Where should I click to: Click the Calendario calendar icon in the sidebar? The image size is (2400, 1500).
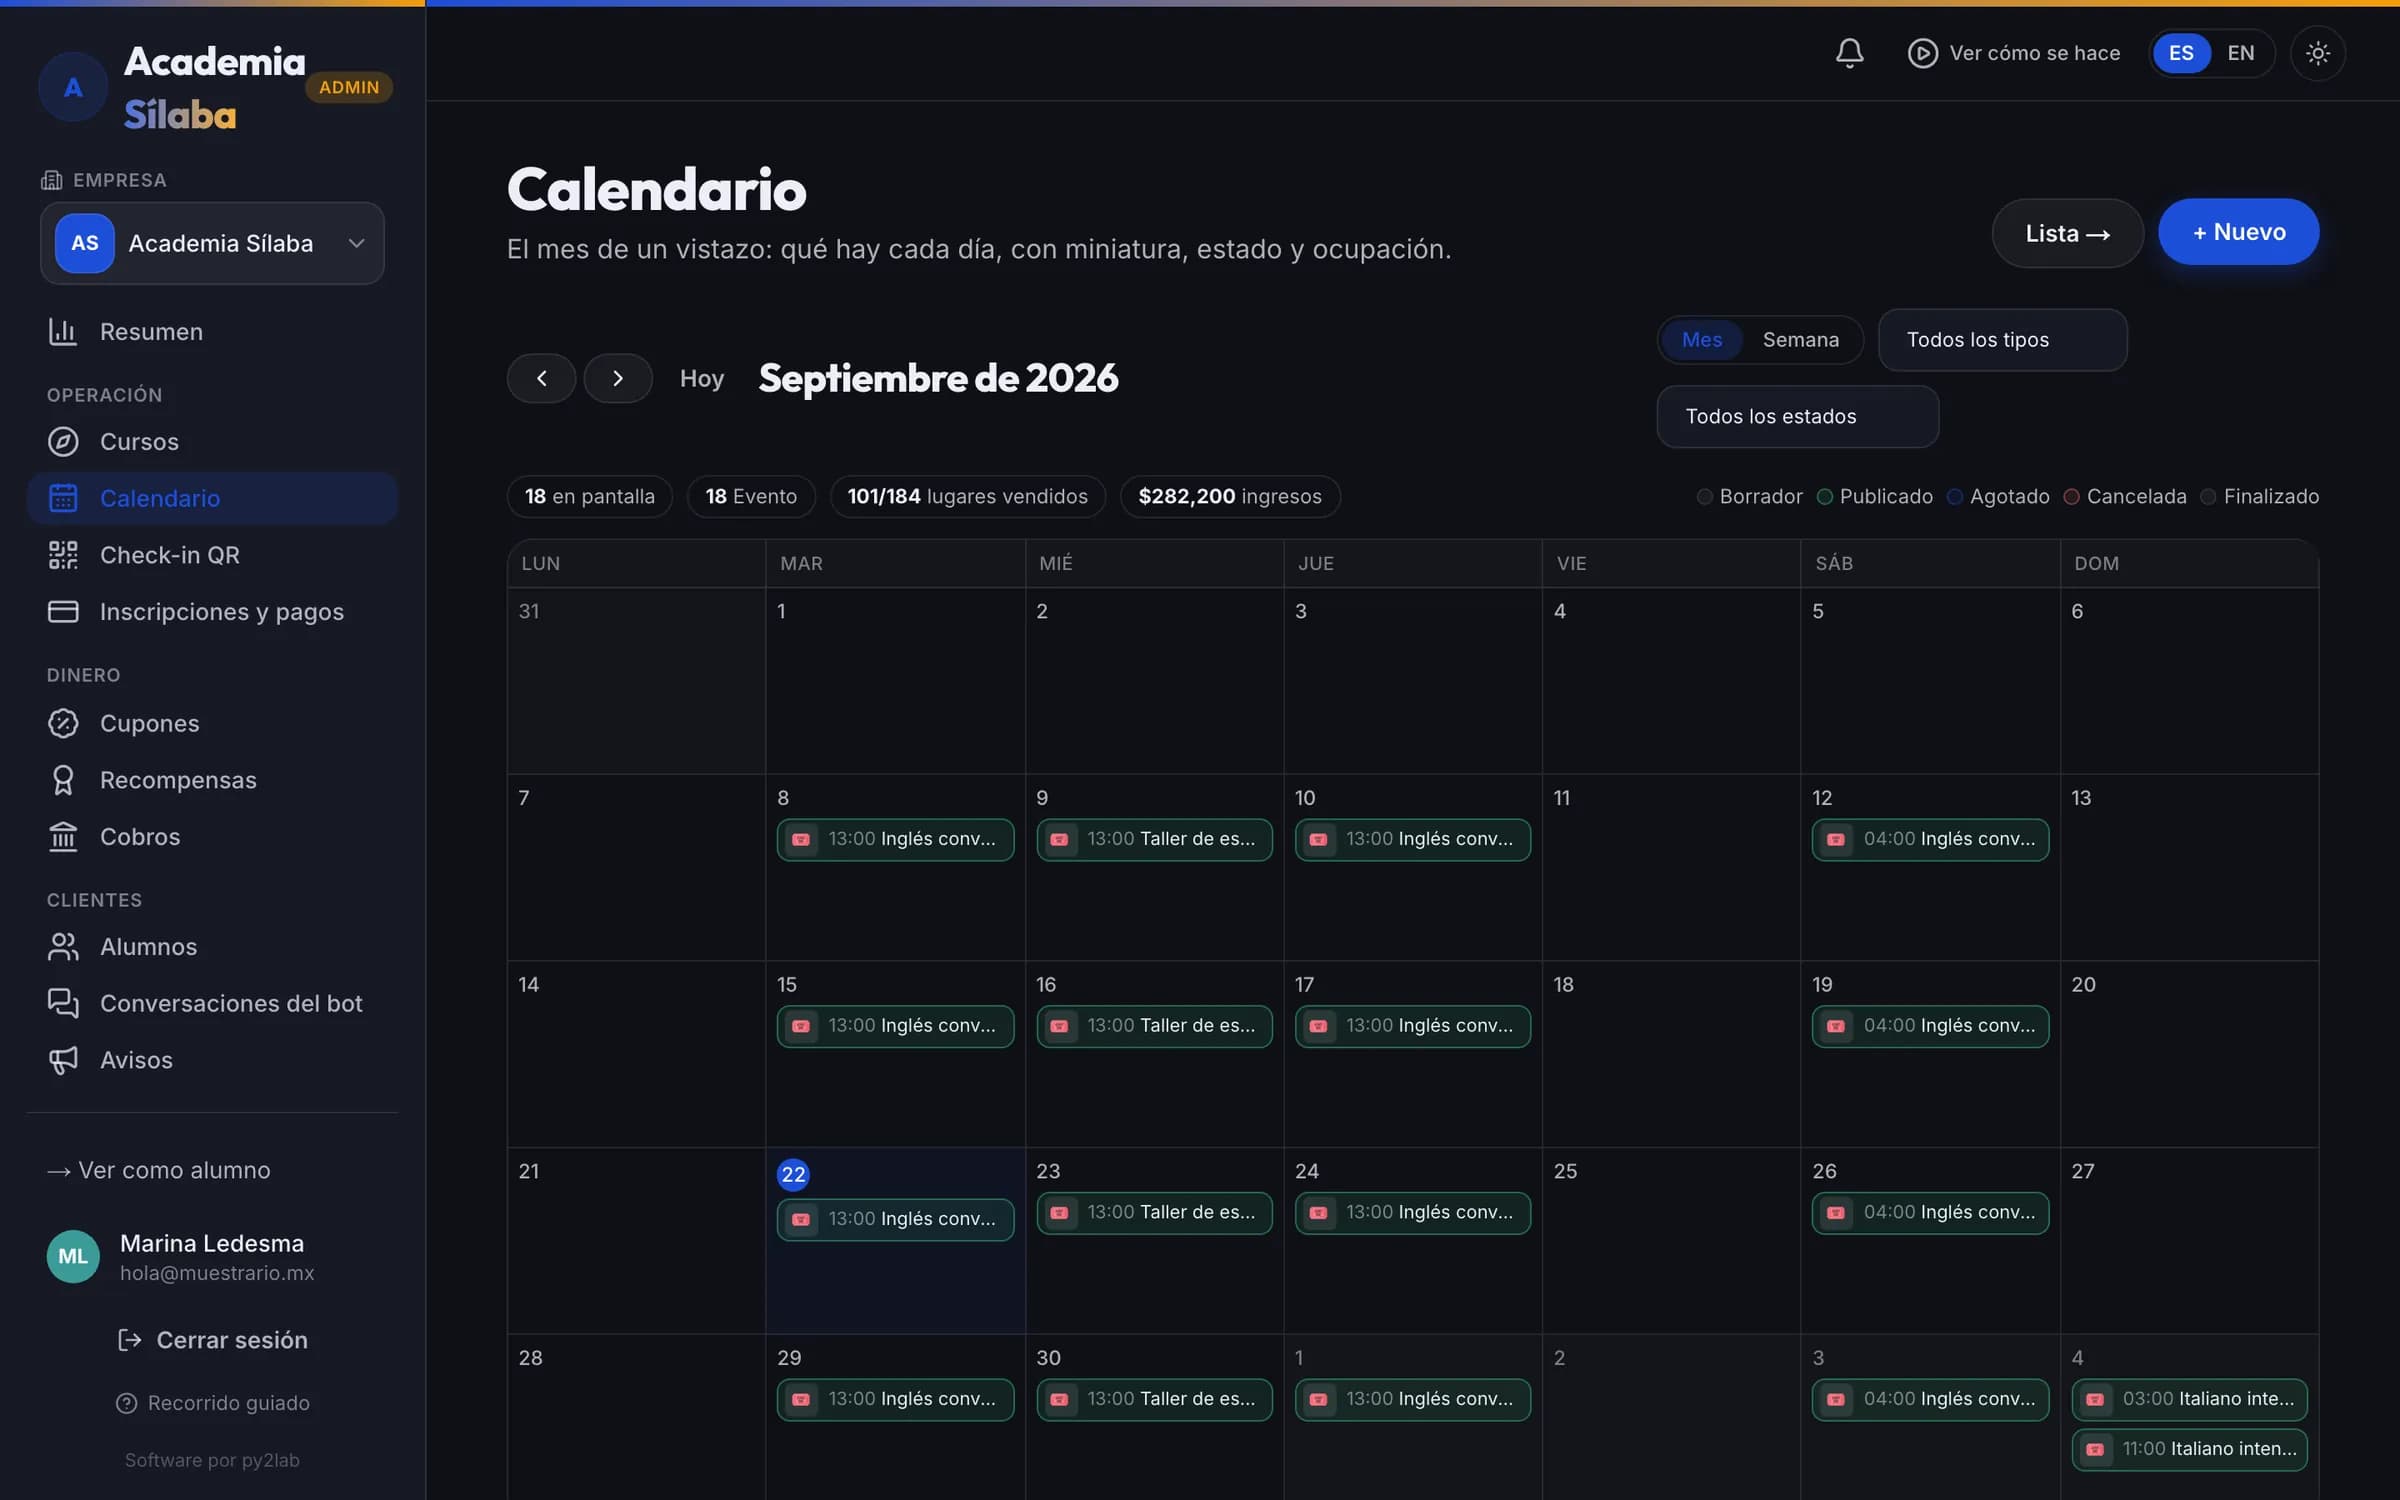point(63,497)
